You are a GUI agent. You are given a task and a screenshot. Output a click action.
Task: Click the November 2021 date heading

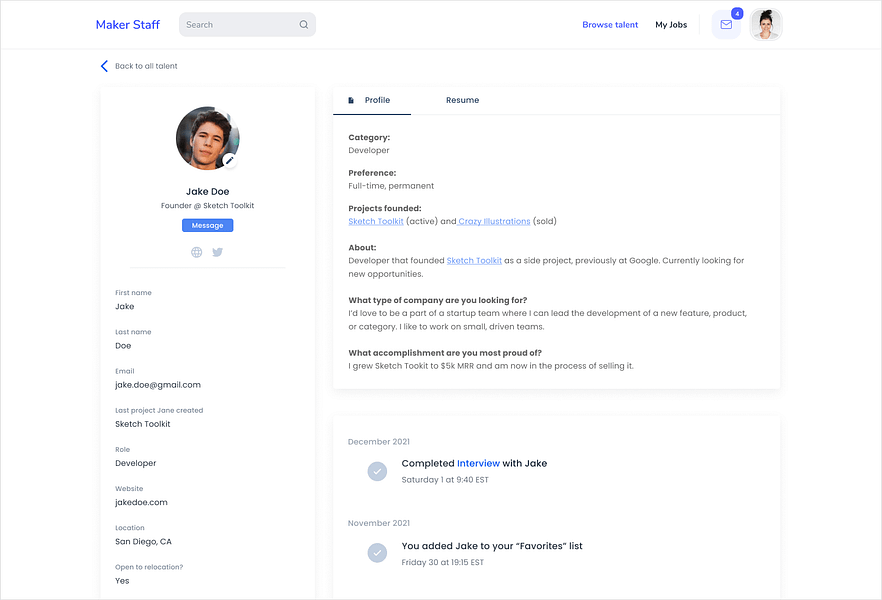point(379,523)
